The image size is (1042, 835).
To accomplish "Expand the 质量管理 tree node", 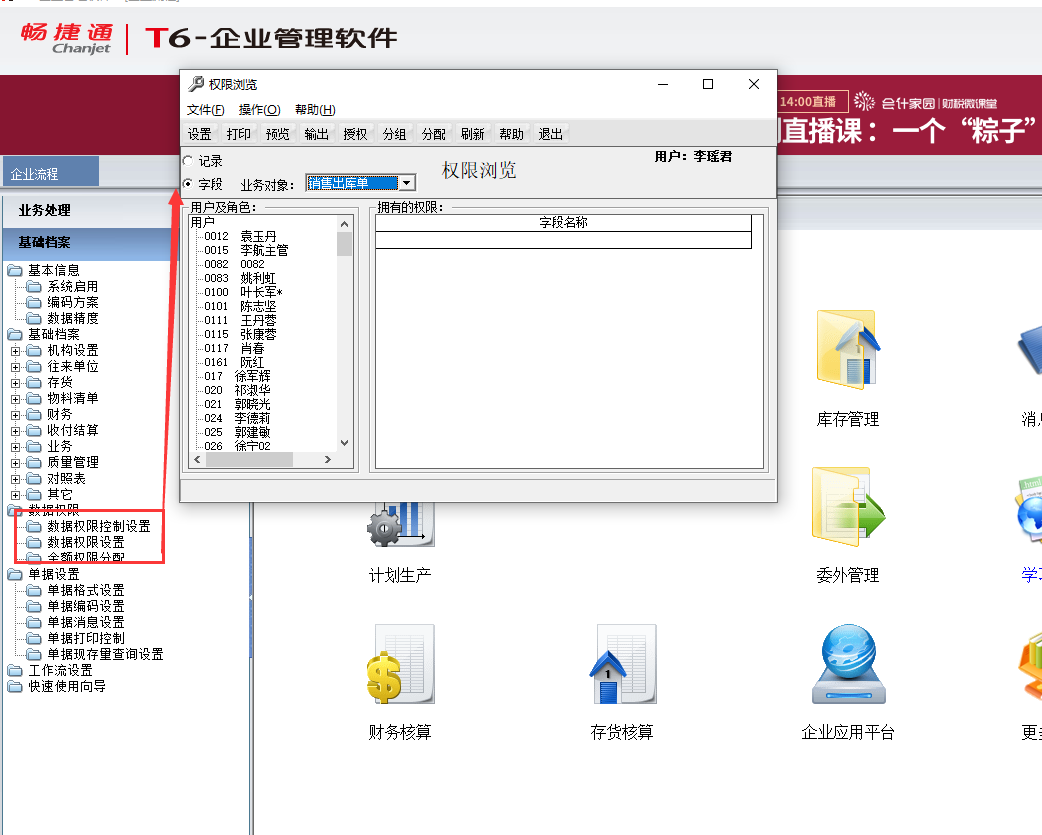I will (x=15, y=462).
